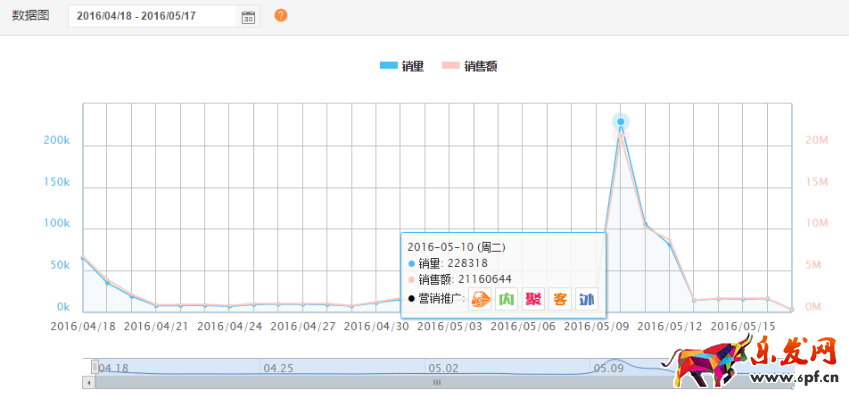The image size is (849, 398).
Task: Click the 04.25 marker in the range navigator
Action: coord(278,368)
